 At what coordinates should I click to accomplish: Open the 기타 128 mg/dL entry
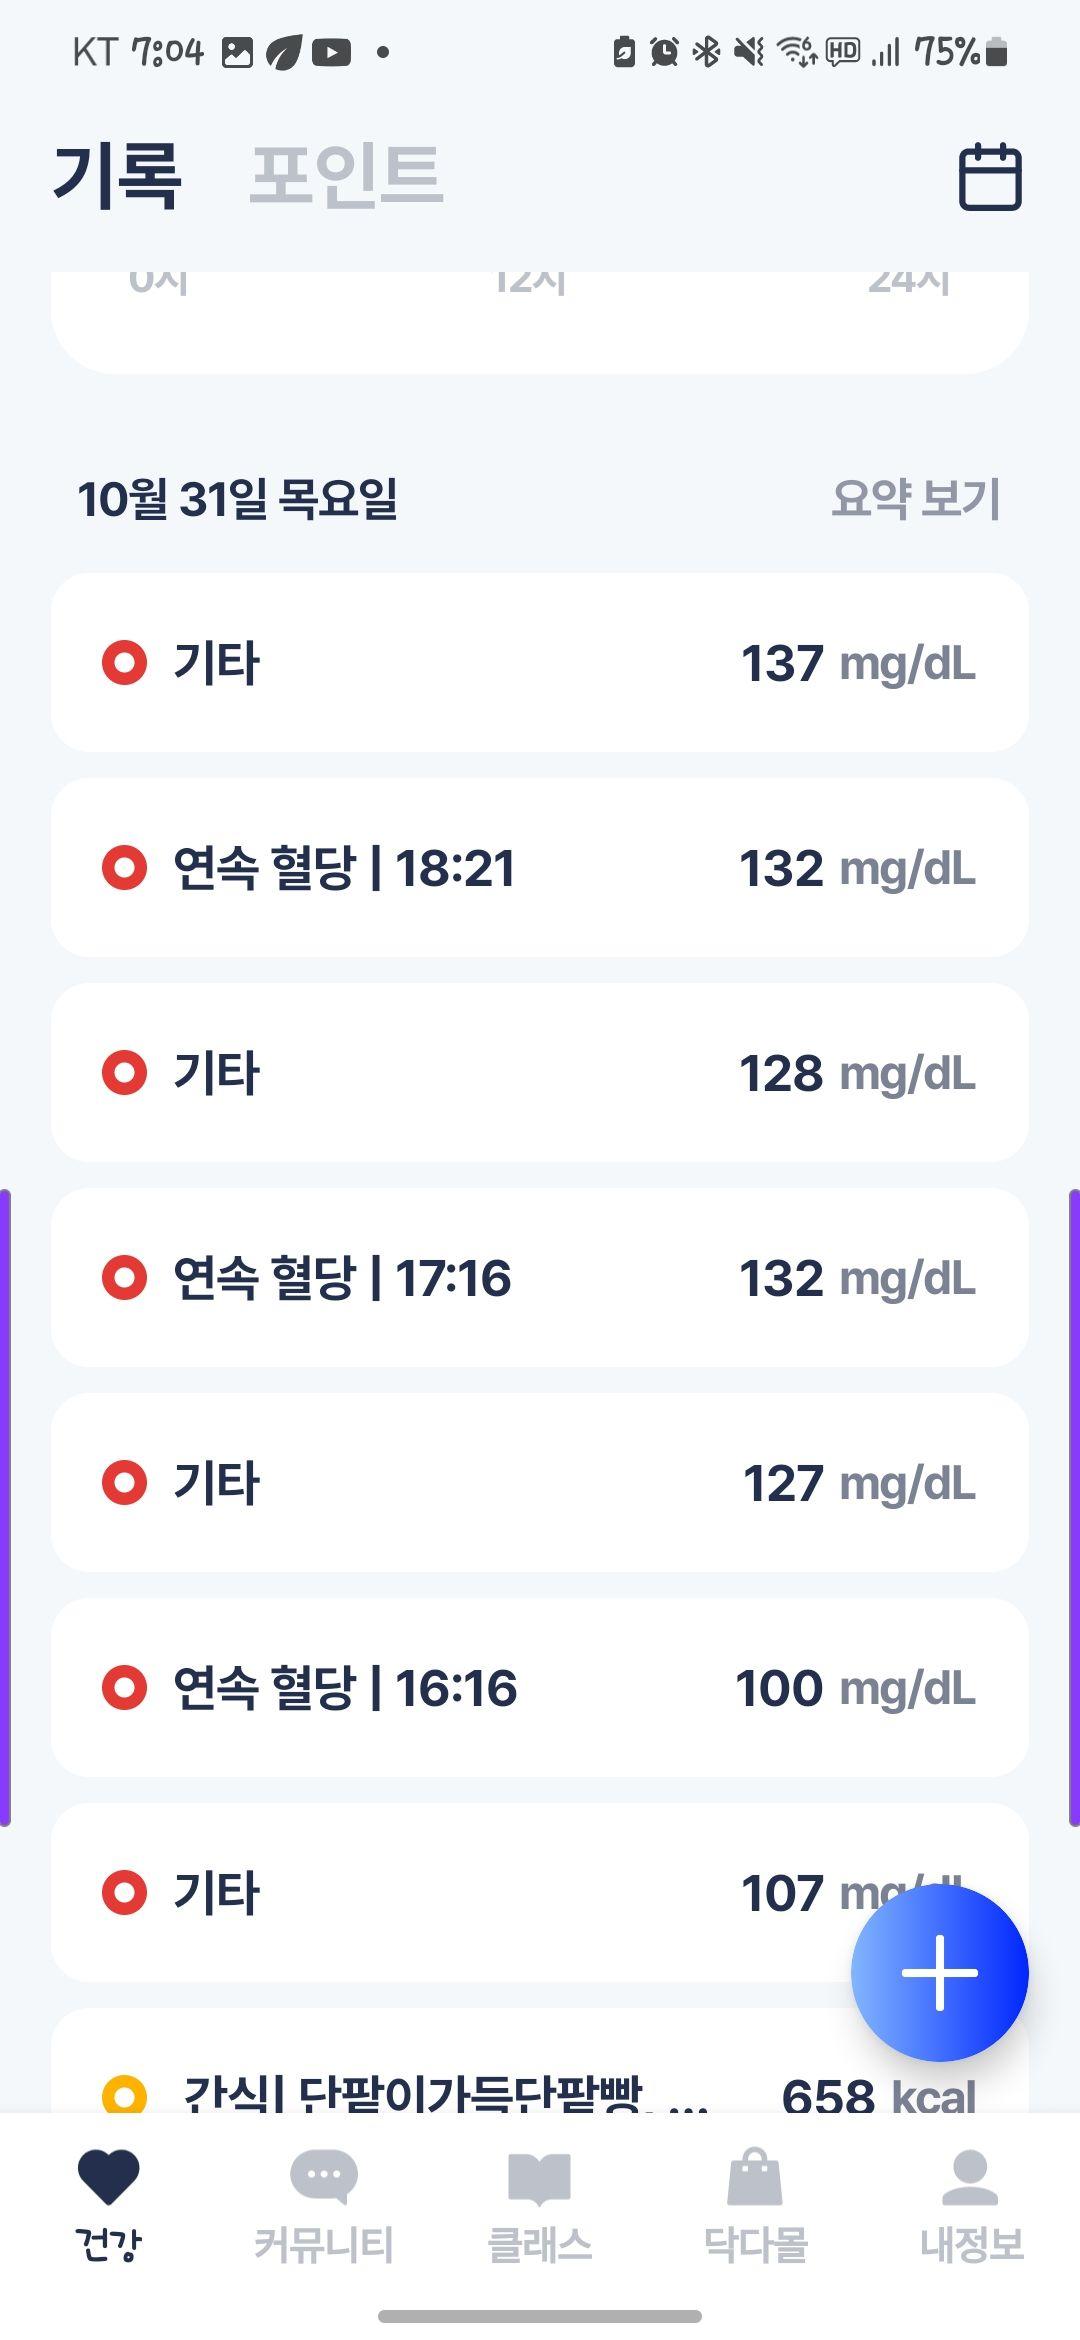point(540,1072)
